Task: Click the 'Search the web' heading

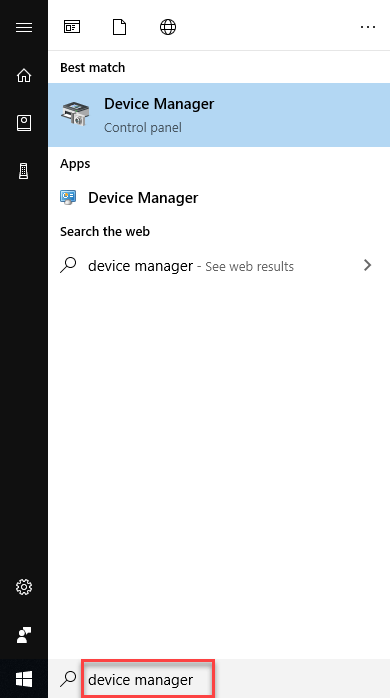Action: pyautogui.click(x=105, y=231)
